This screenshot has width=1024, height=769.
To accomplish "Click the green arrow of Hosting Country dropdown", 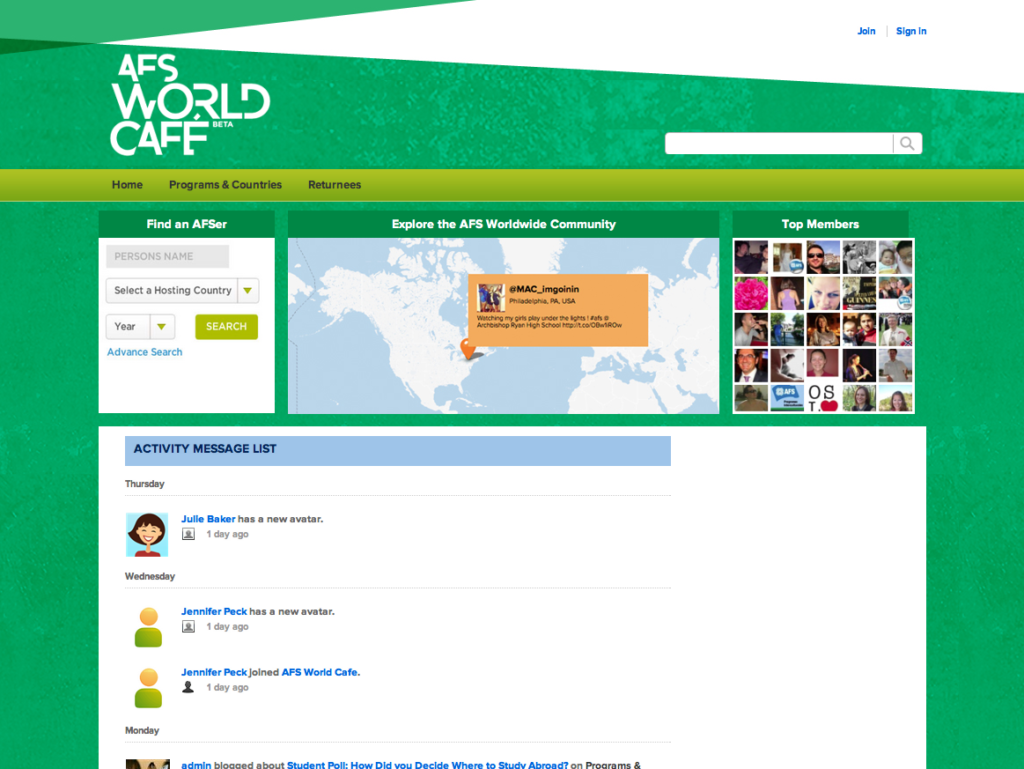I will [x=249, y=291].
